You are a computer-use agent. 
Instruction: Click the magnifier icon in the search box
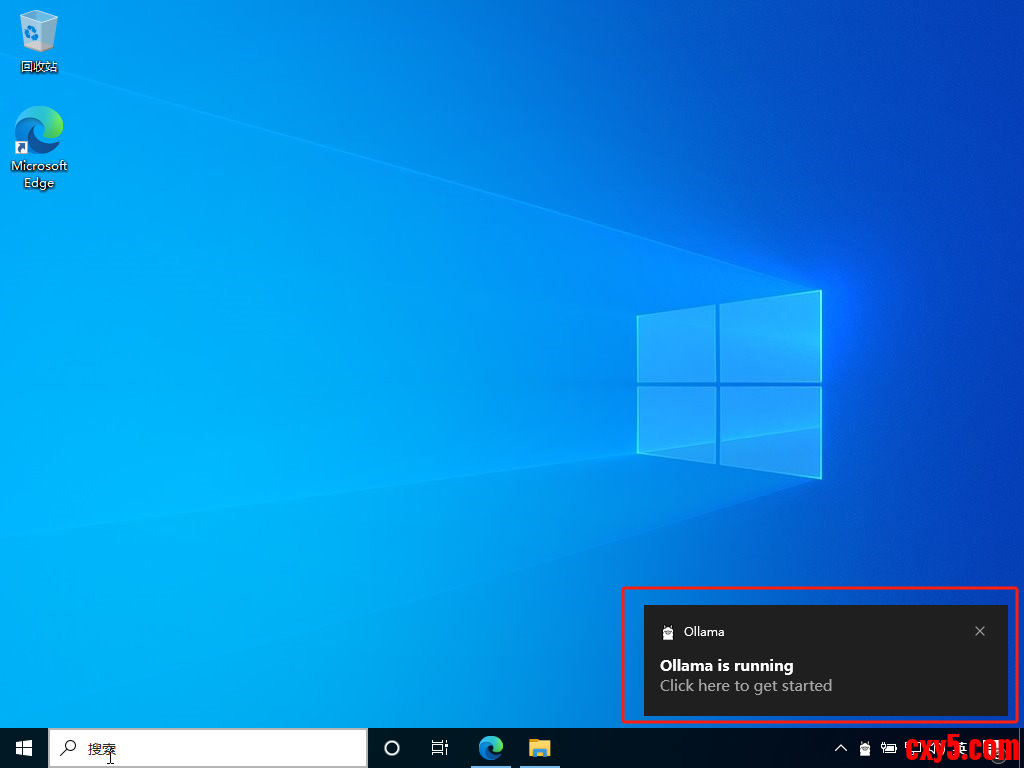pyautogui.click(x=68, y=748)
